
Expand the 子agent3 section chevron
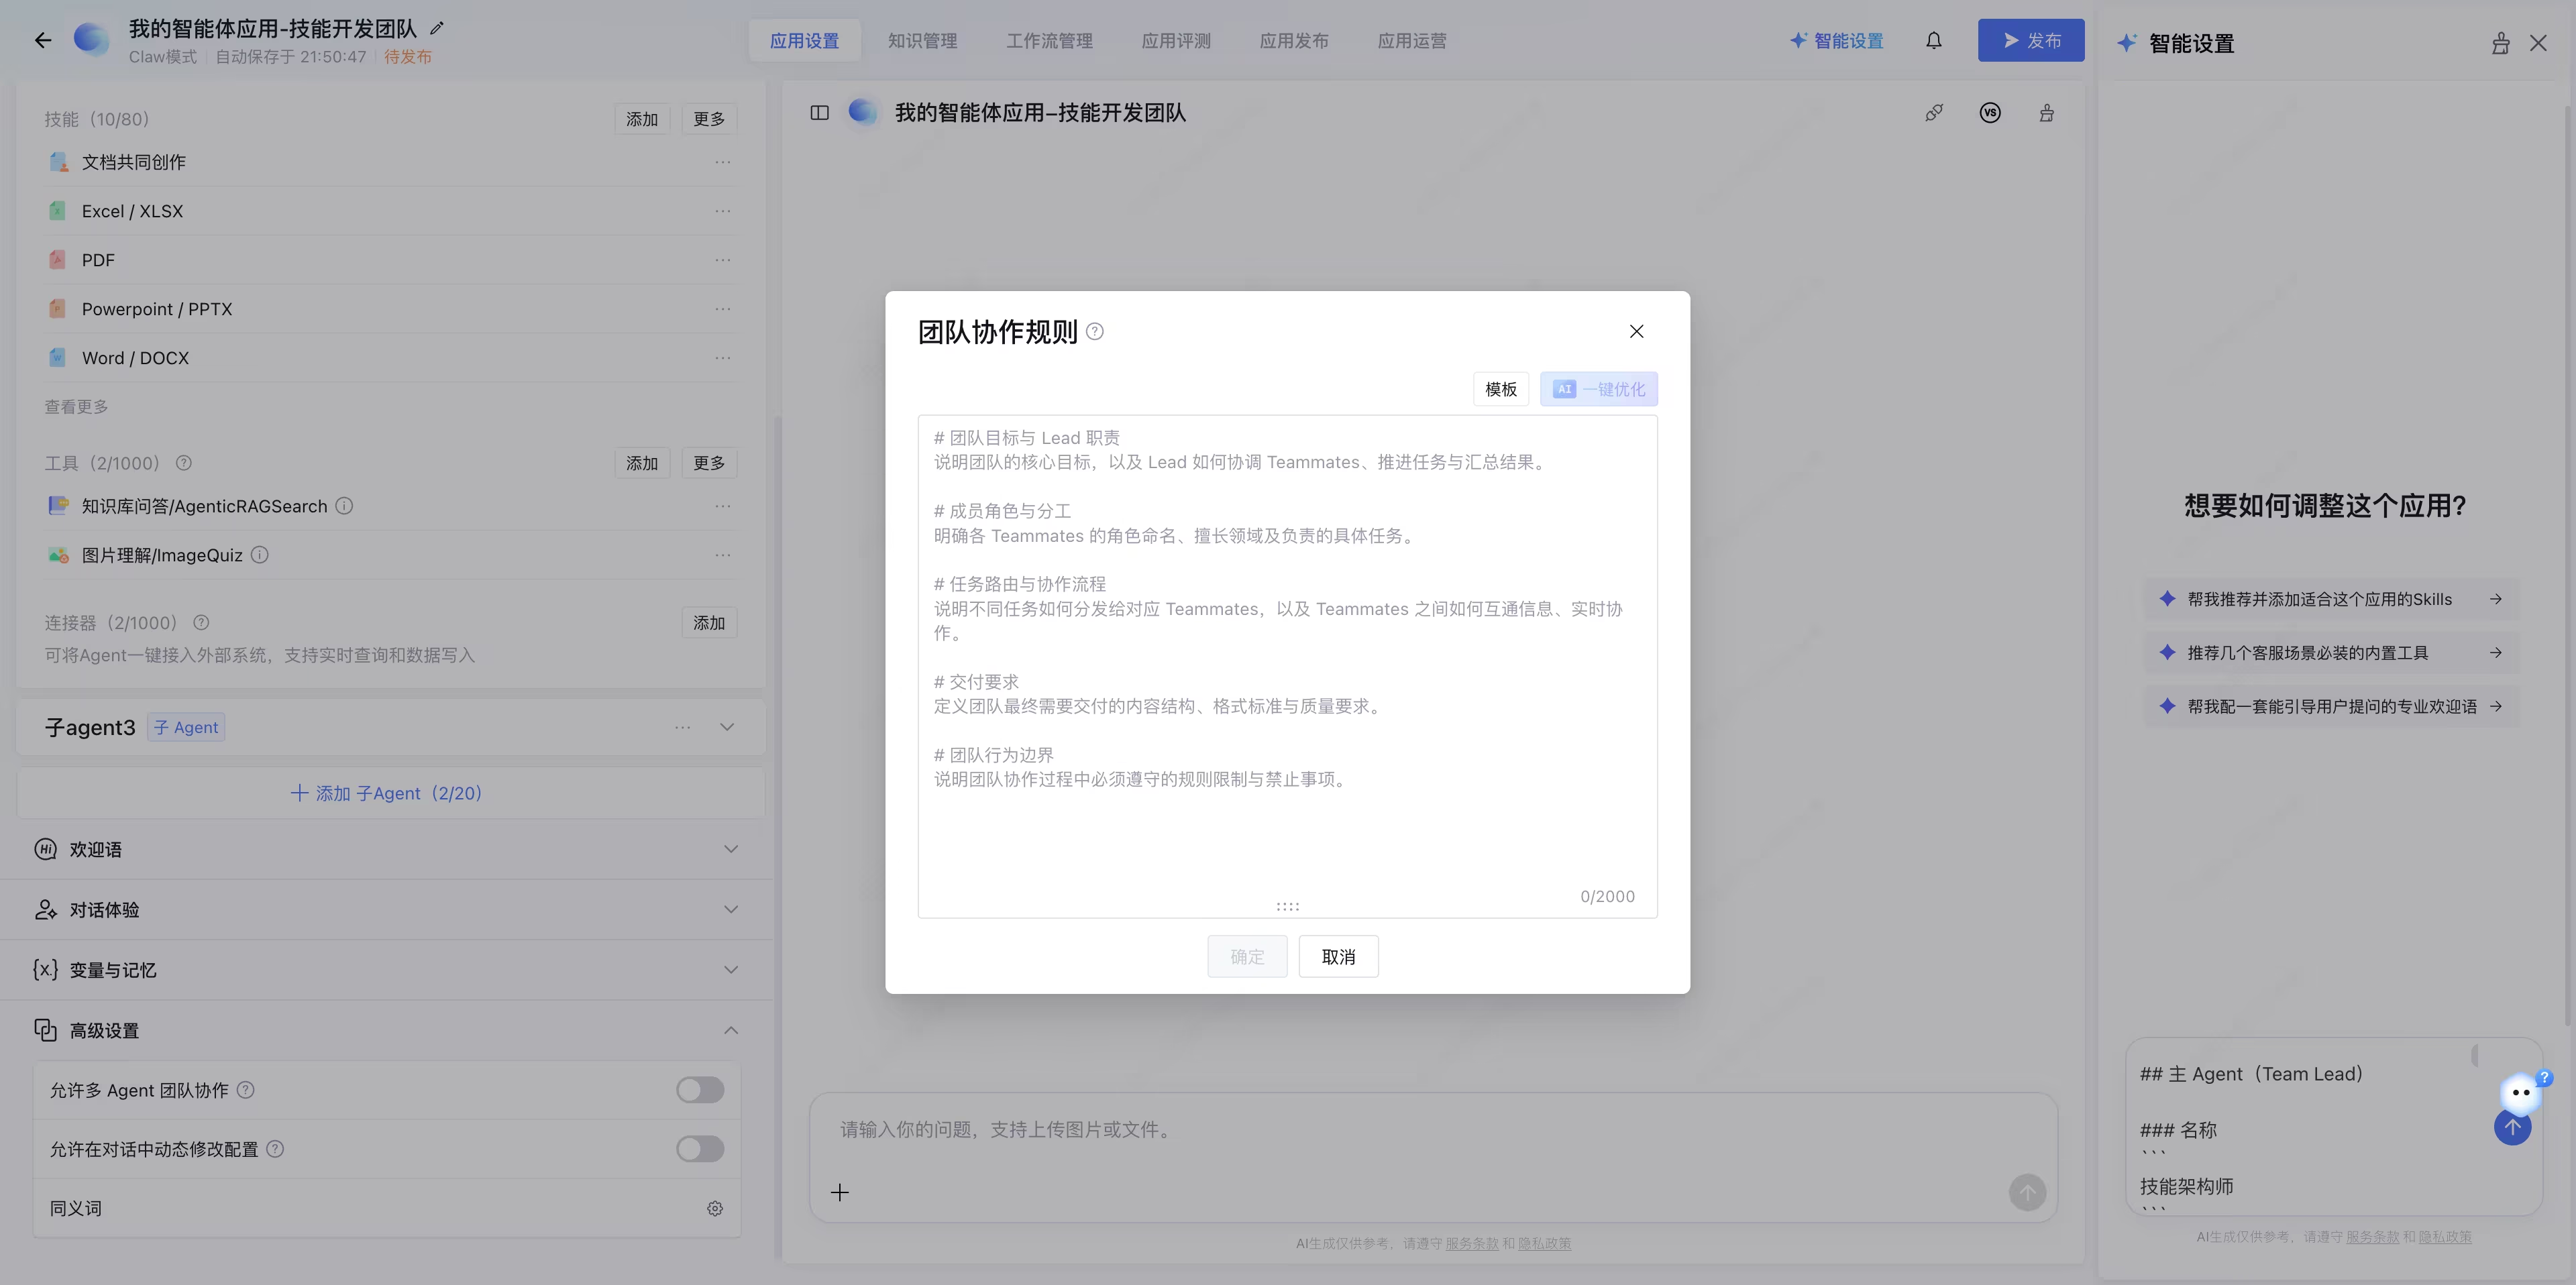tap(727, 728)
